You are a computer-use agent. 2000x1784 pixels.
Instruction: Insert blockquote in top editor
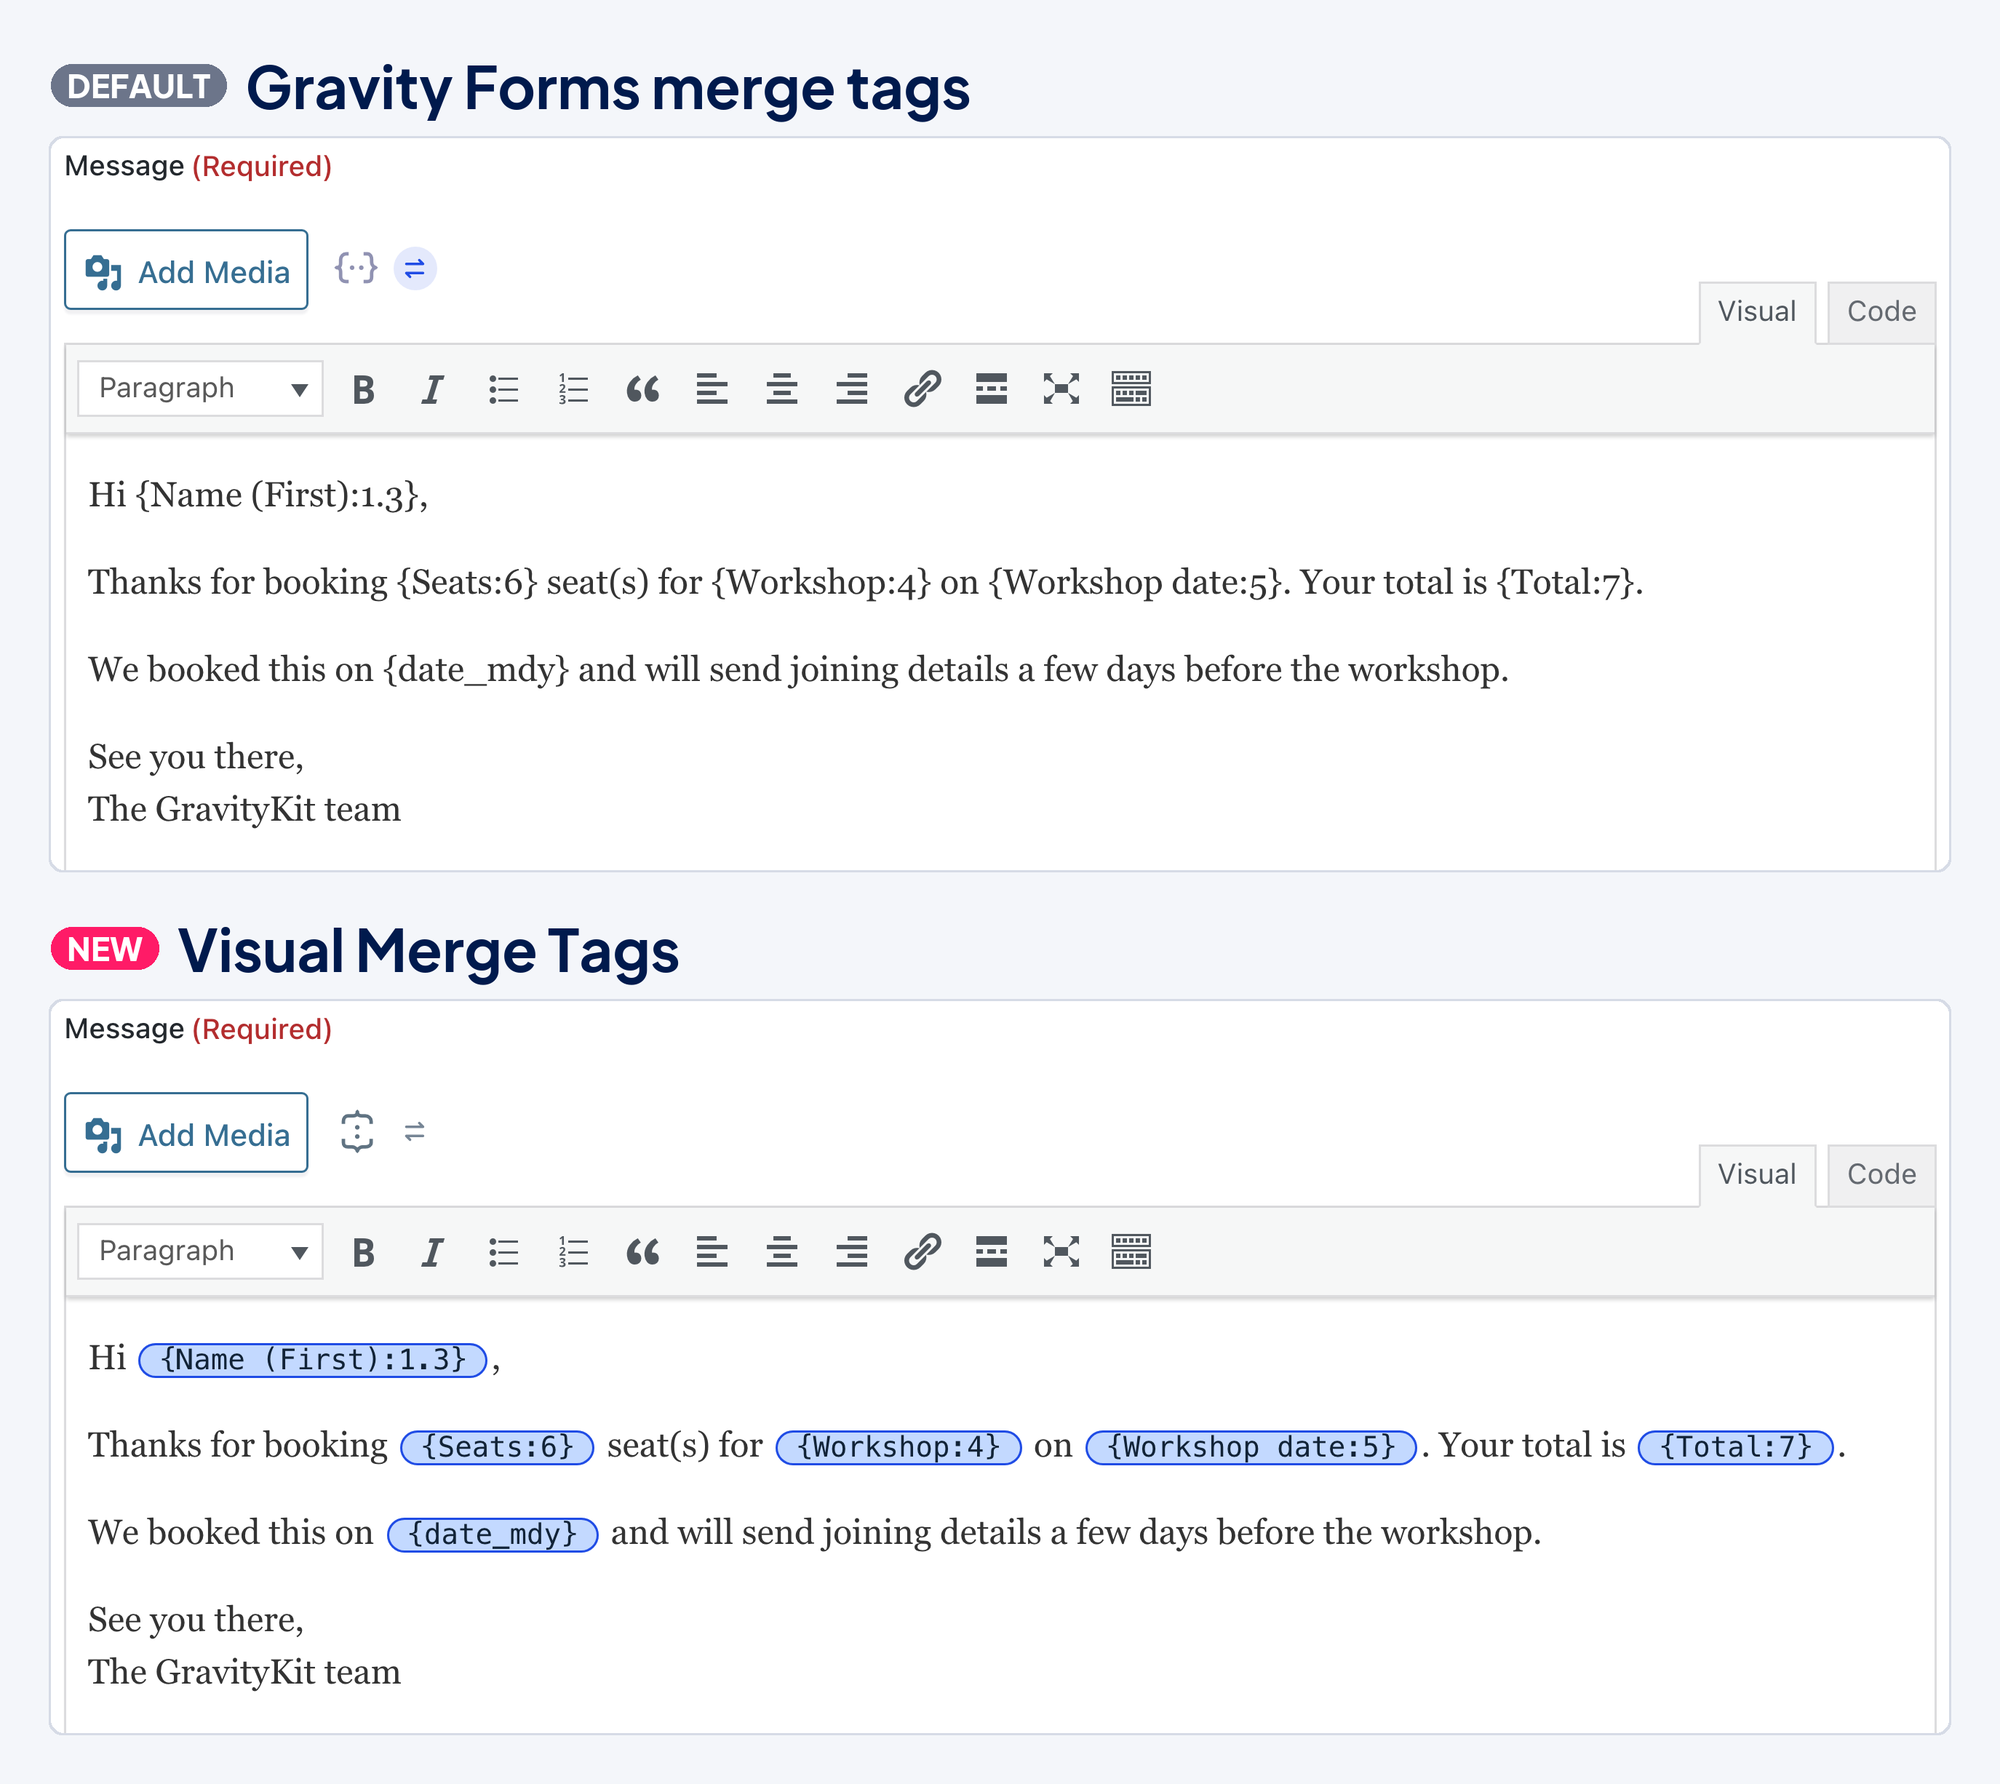(643, 389)
